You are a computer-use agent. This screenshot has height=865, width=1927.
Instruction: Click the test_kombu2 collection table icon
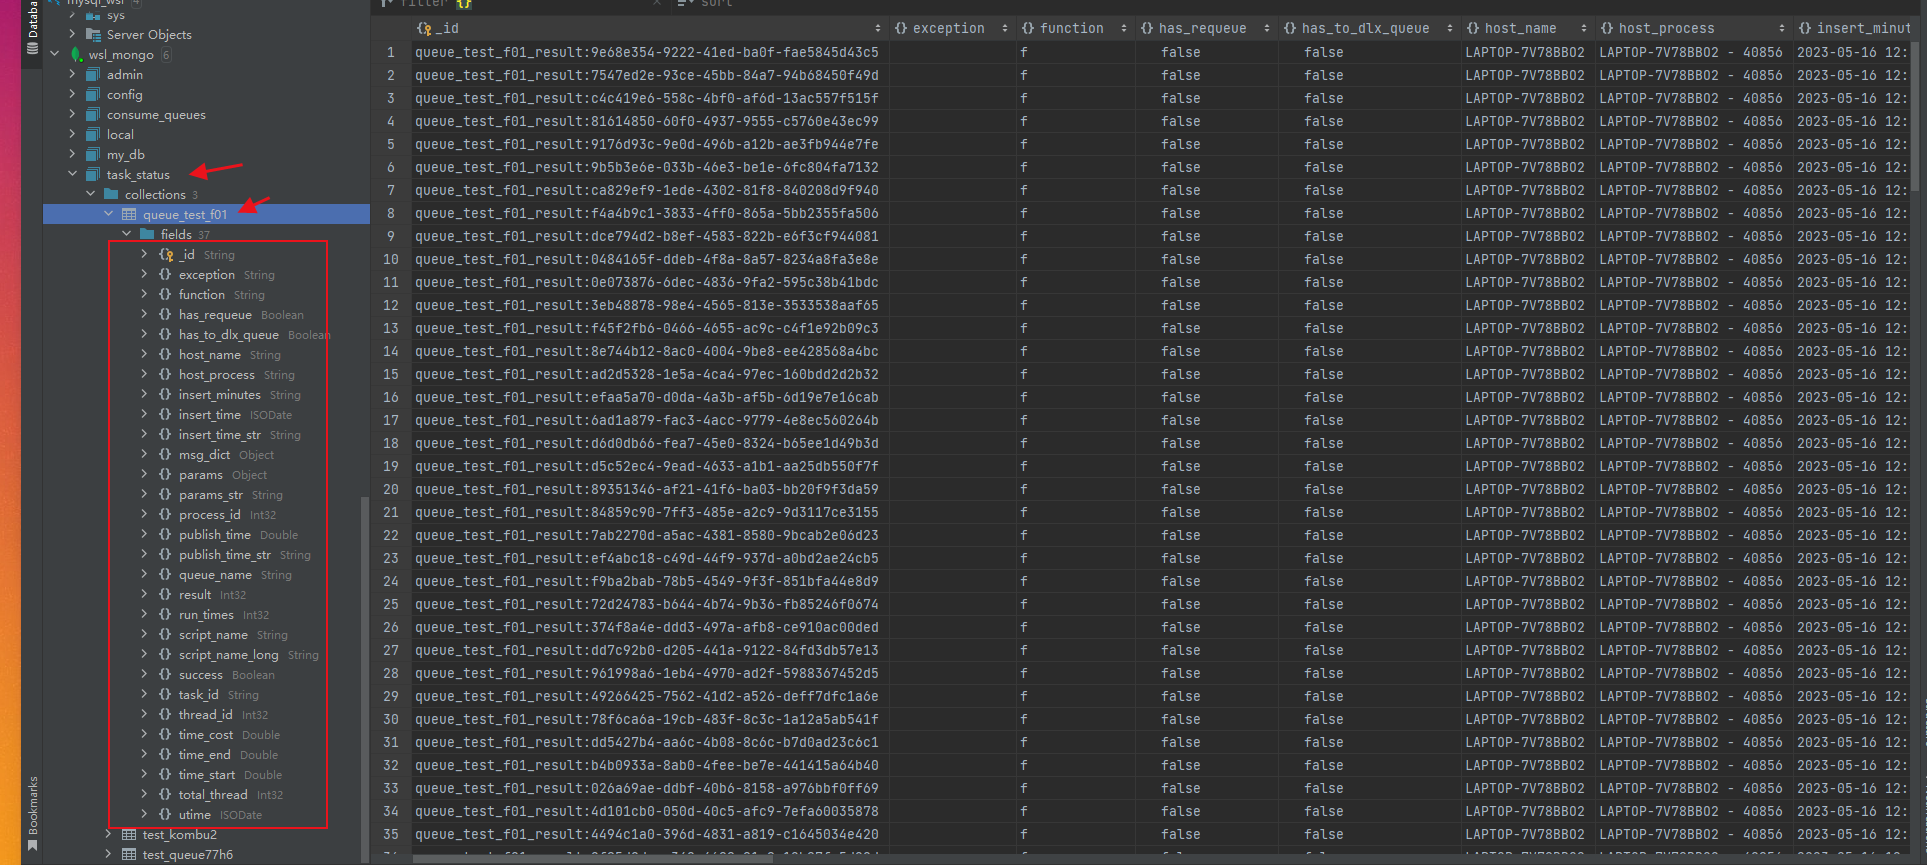[129, 834]
